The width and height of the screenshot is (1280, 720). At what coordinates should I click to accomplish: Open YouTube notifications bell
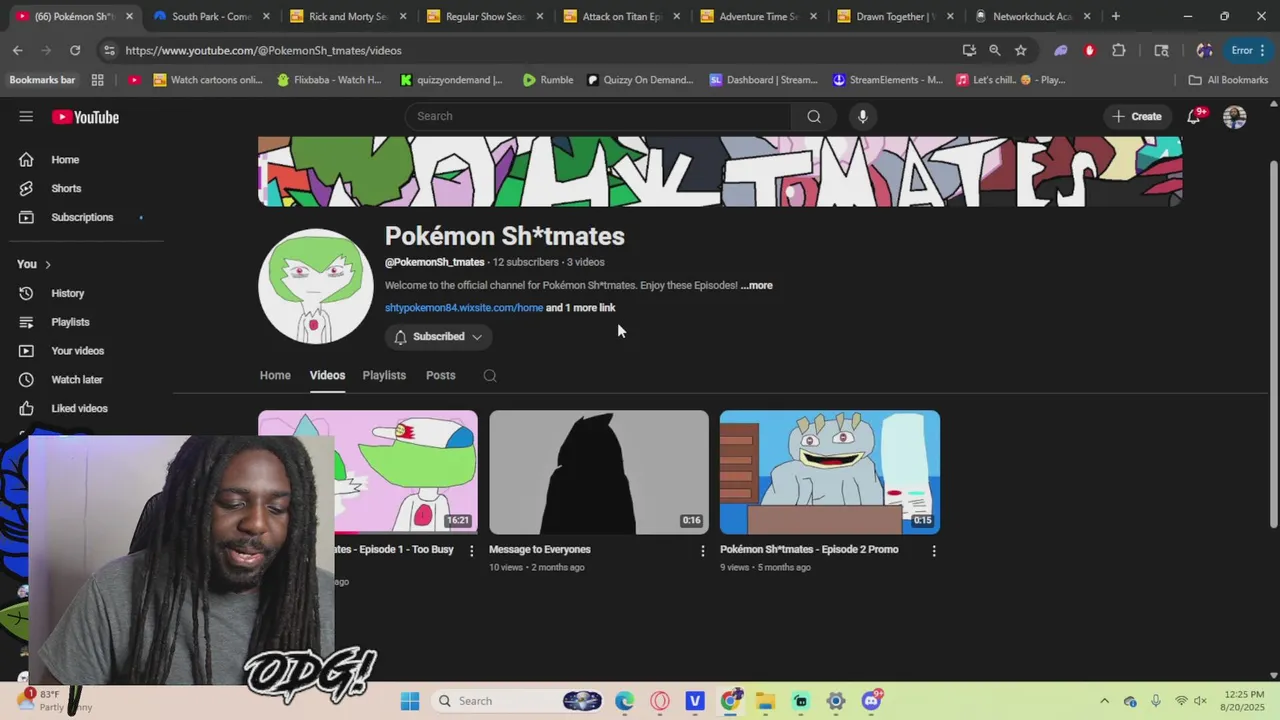[x=1193, y=116]
